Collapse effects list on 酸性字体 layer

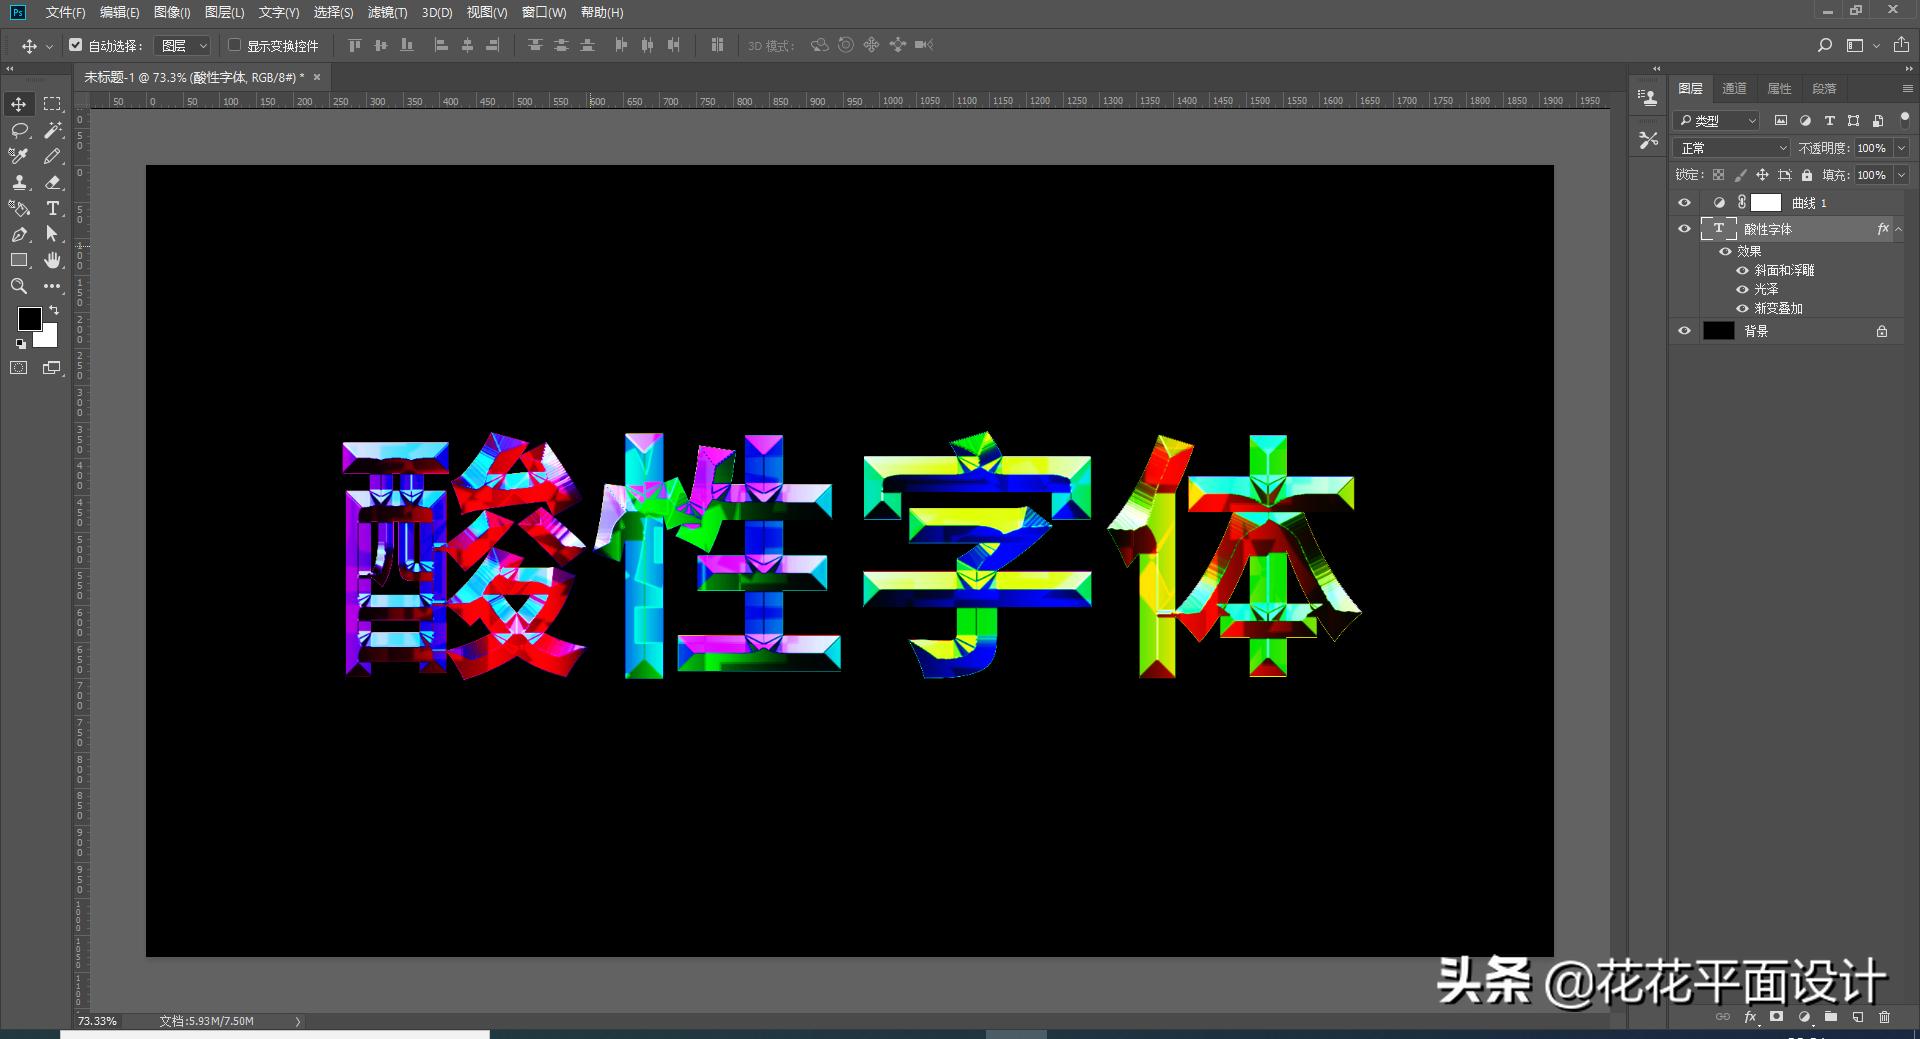[1899, 229]
